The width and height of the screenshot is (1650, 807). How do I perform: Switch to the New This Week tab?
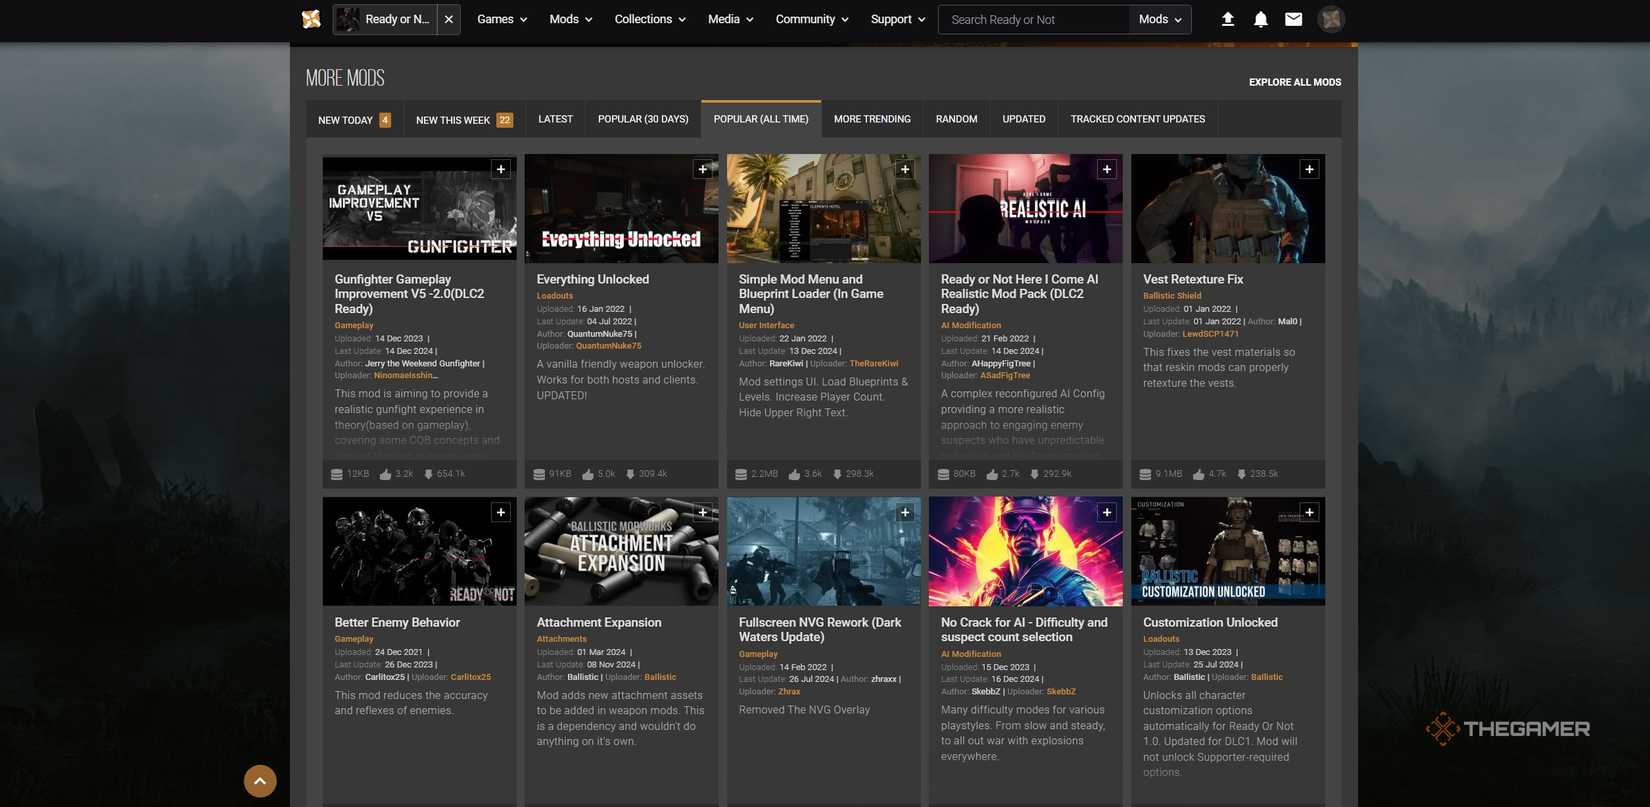point(463,120)
